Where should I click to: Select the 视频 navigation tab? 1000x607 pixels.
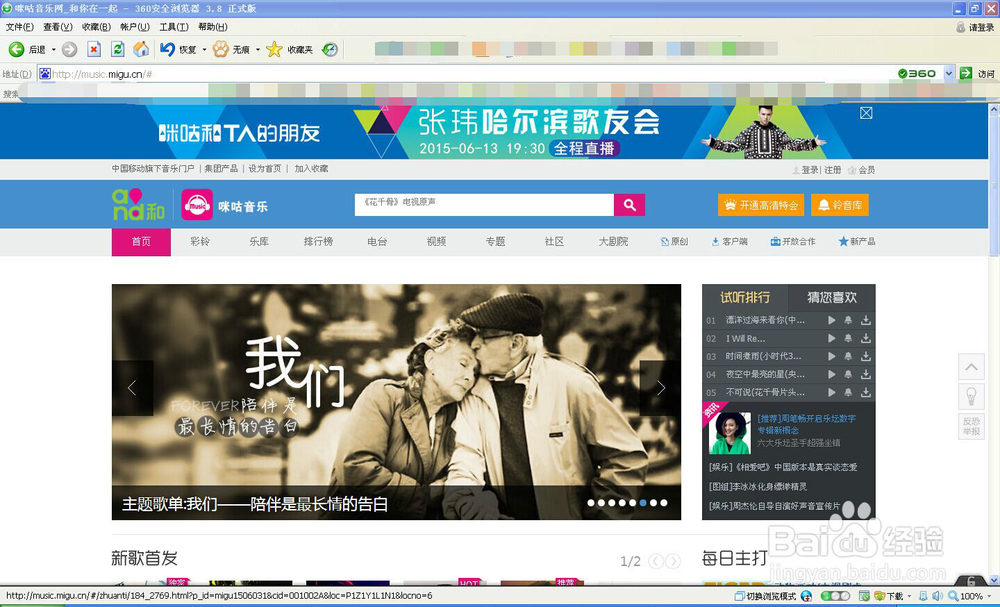coord(436,242)
